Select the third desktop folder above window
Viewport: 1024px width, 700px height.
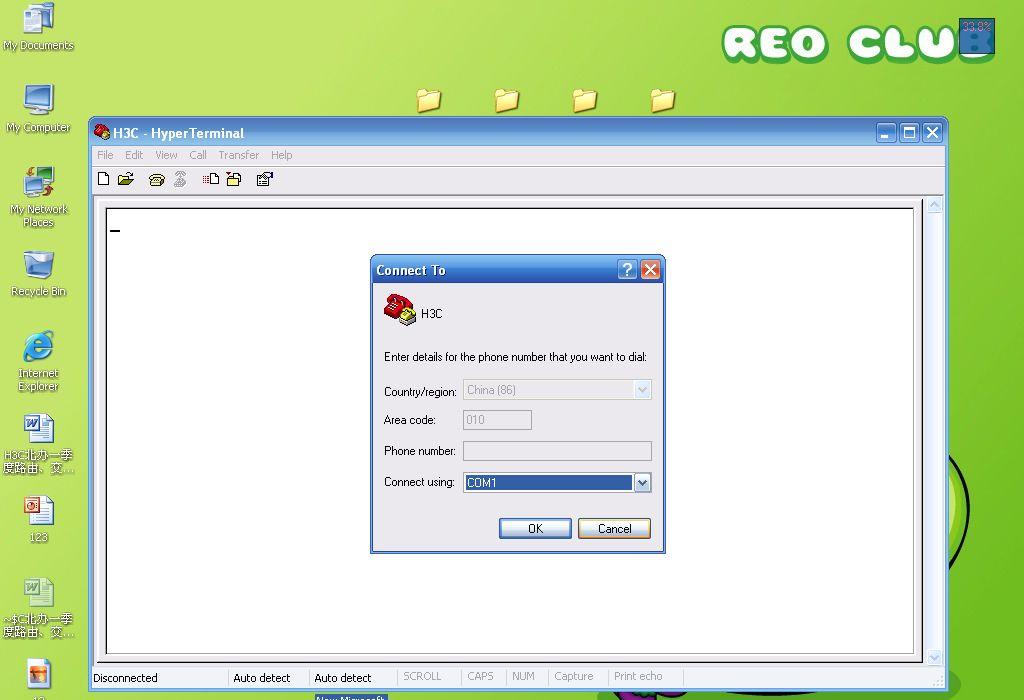point(584,101)
